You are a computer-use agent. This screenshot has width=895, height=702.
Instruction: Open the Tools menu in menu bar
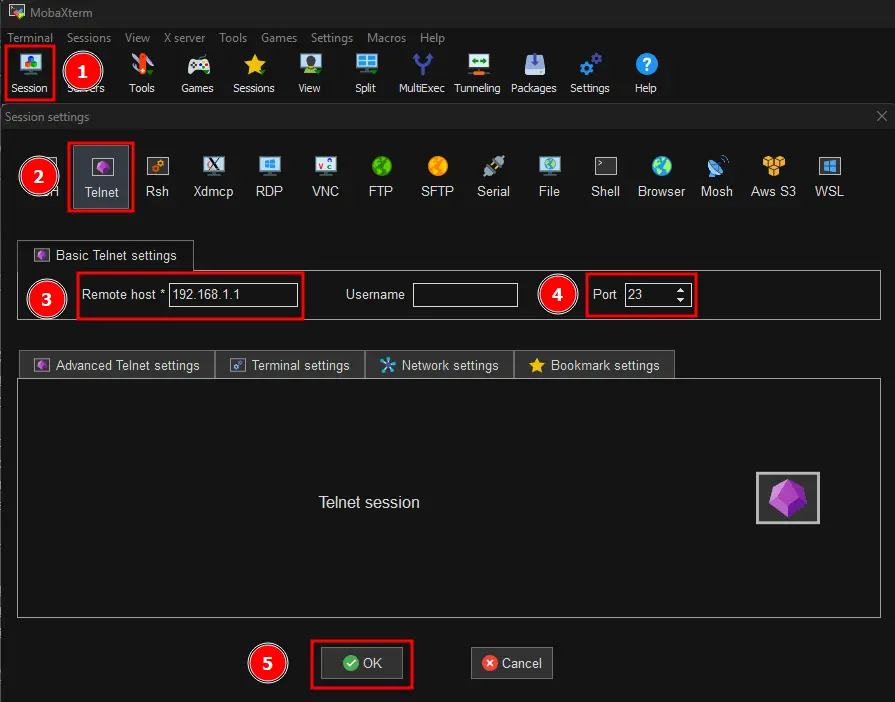pyautogui.click(x=233, y=38)
